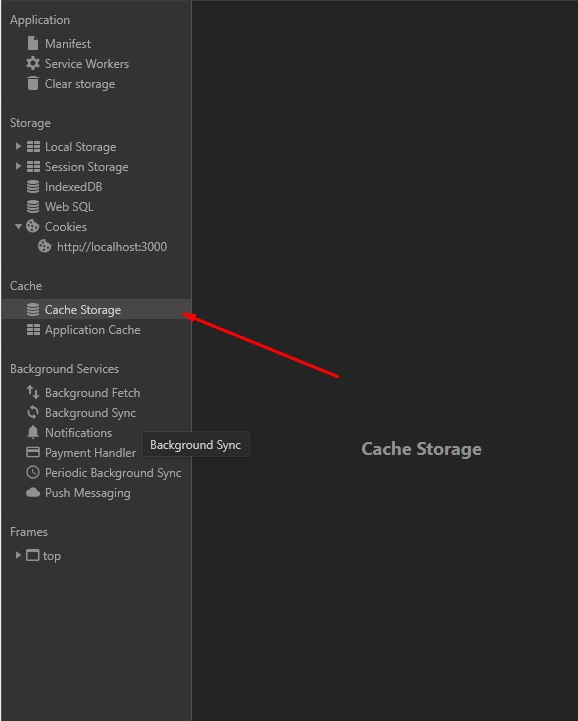Viewport: 578px width, 721px height.
Task: Open Service Workers gear icon
Action: click(x=33, y=63)
